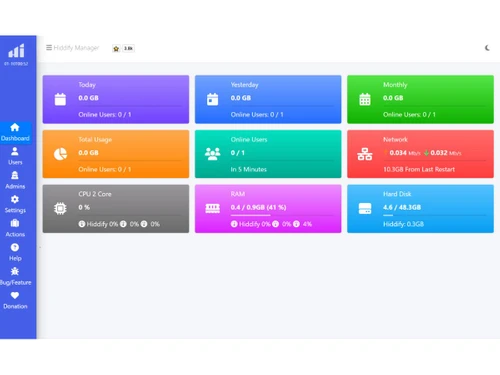Click the Hiddify Manager title text

[x=76, y=48]
